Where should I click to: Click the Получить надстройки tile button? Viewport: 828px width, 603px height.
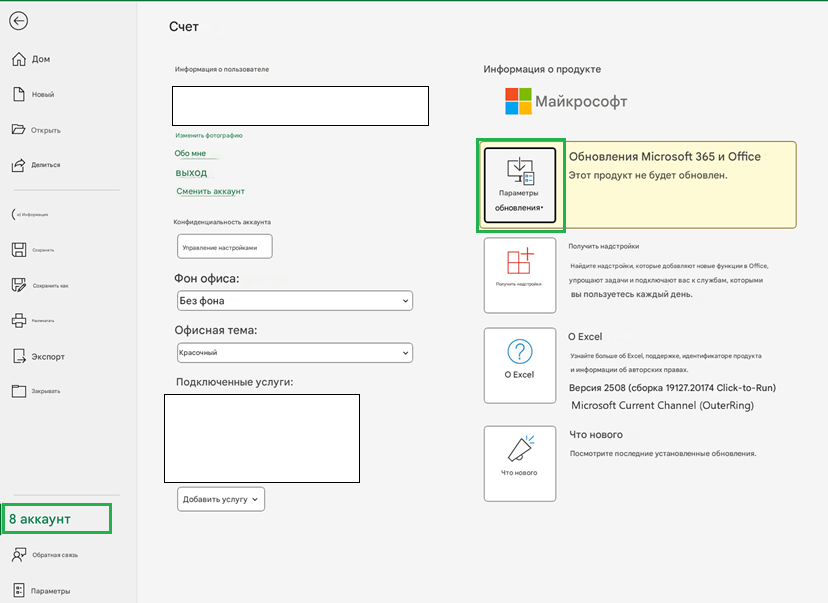point(520,275)
